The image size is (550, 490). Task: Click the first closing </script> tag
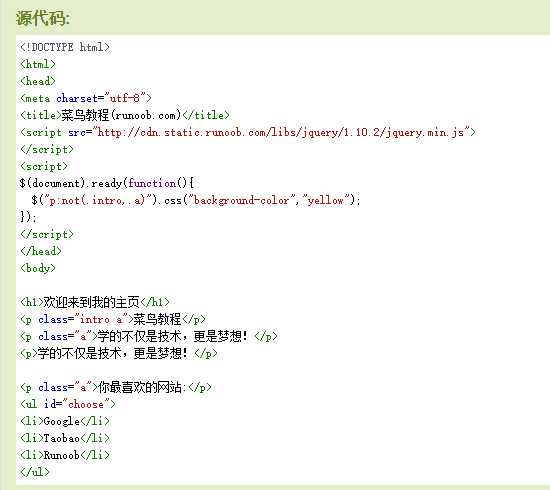[47, 149]
